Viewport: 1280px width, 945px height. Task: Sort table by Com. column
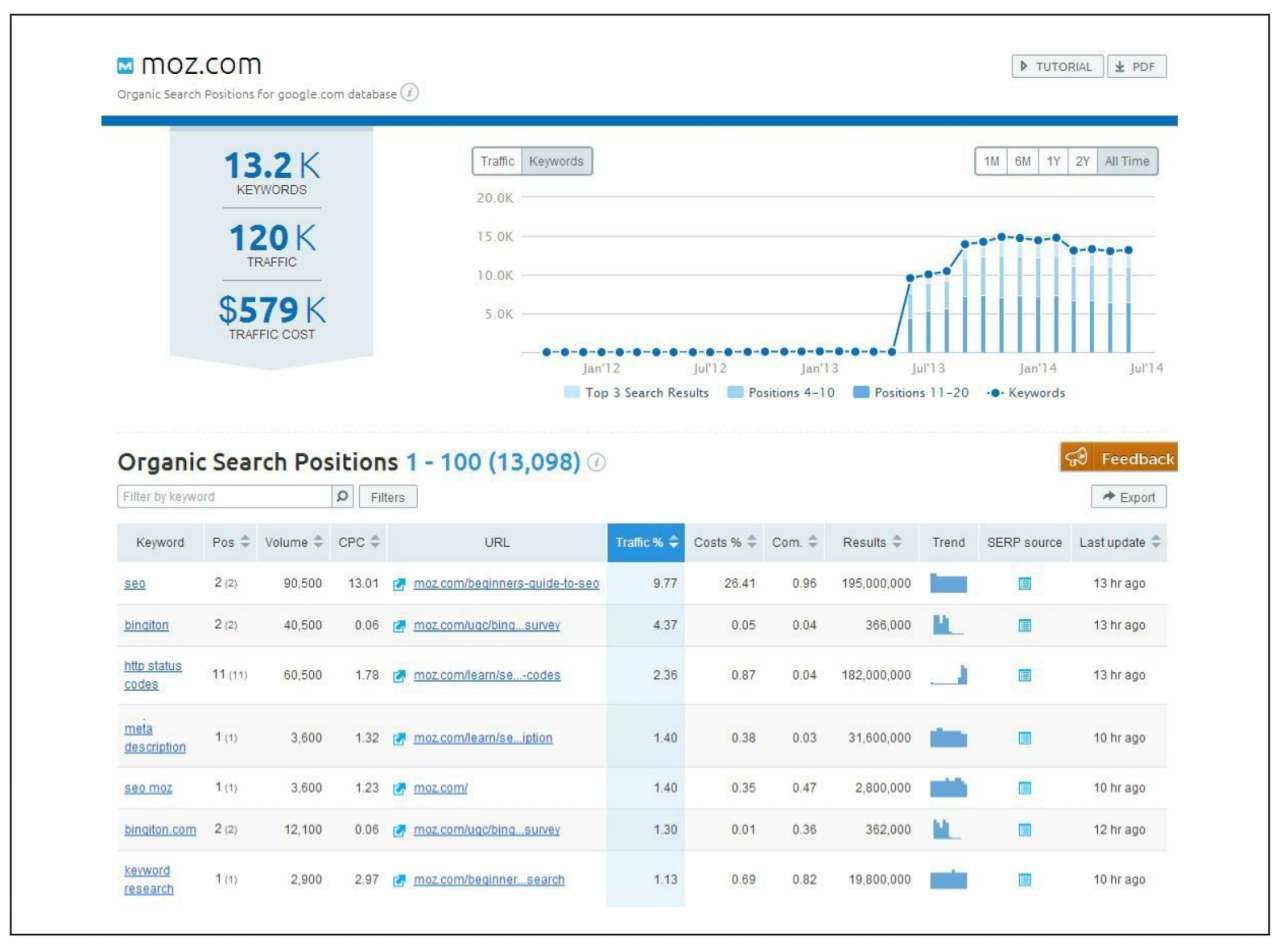[x=795, y=543]
